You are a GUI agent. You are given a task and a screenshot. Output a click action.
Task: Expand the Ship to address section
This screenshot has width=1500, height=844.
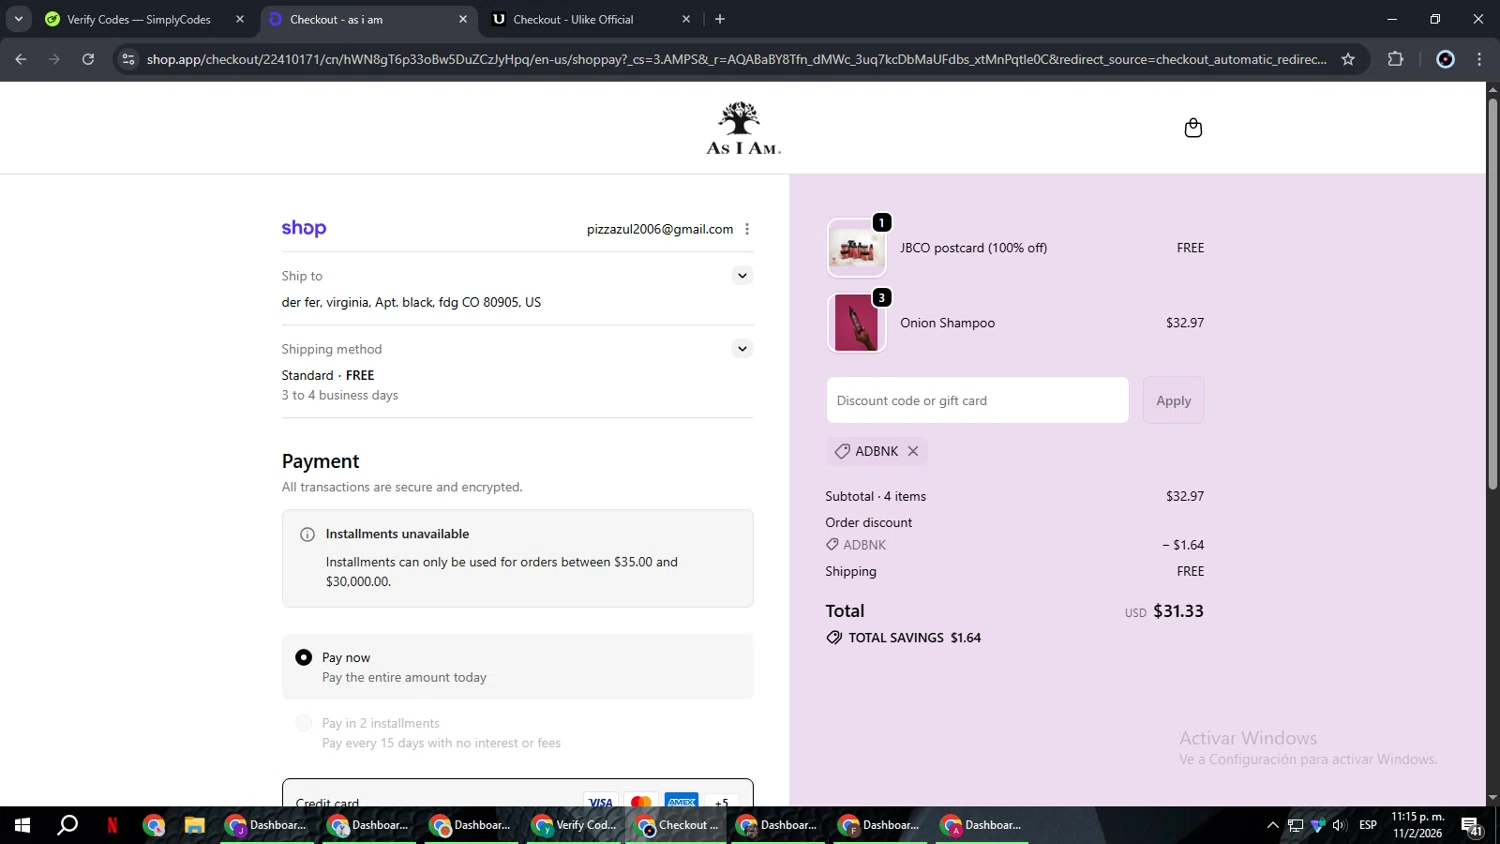pos(742,276)
